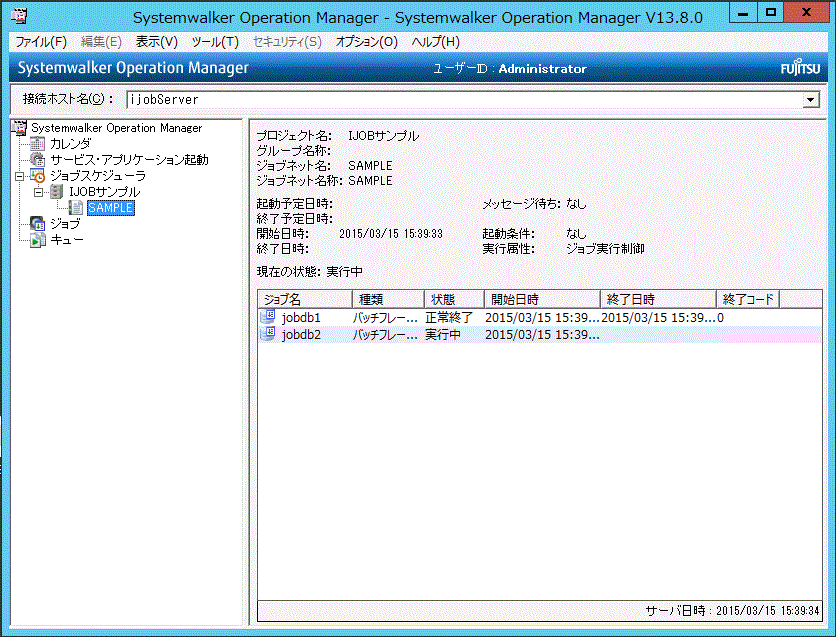The height and width of the screenshot is (637, 836).
Task: Select the ジョブスケジューラ tree item
Action: [98, 175]
